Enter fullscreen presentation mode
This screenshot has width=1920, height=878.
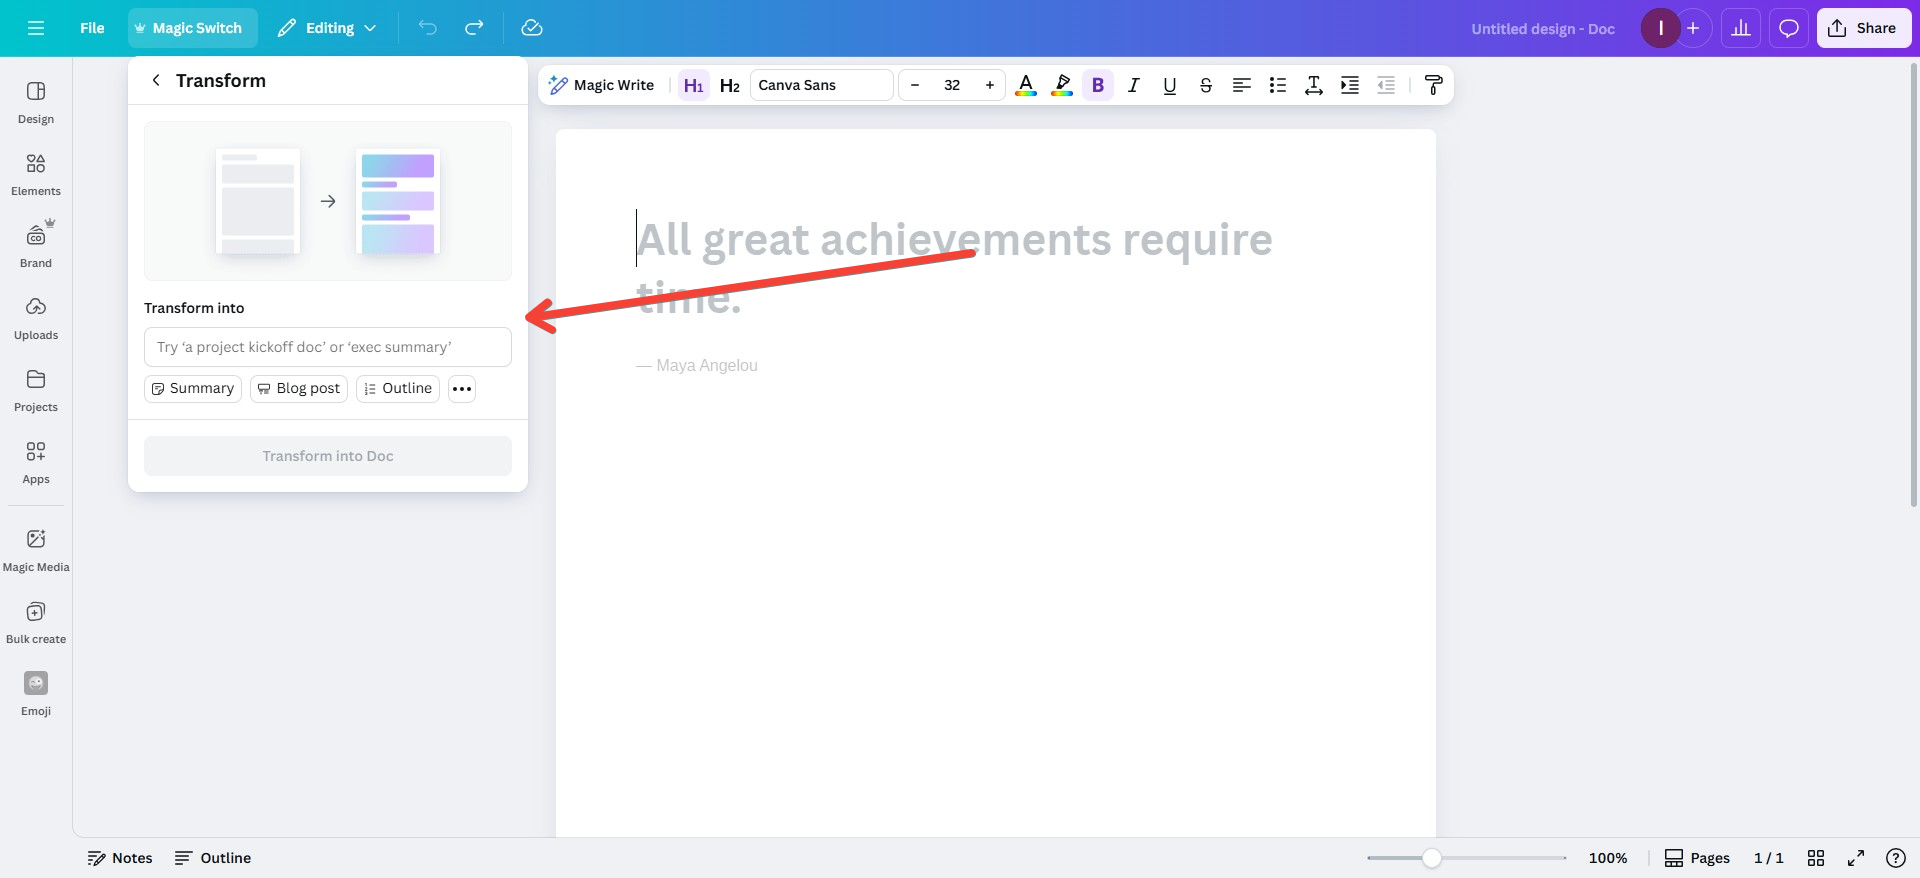coord(1856,858)
